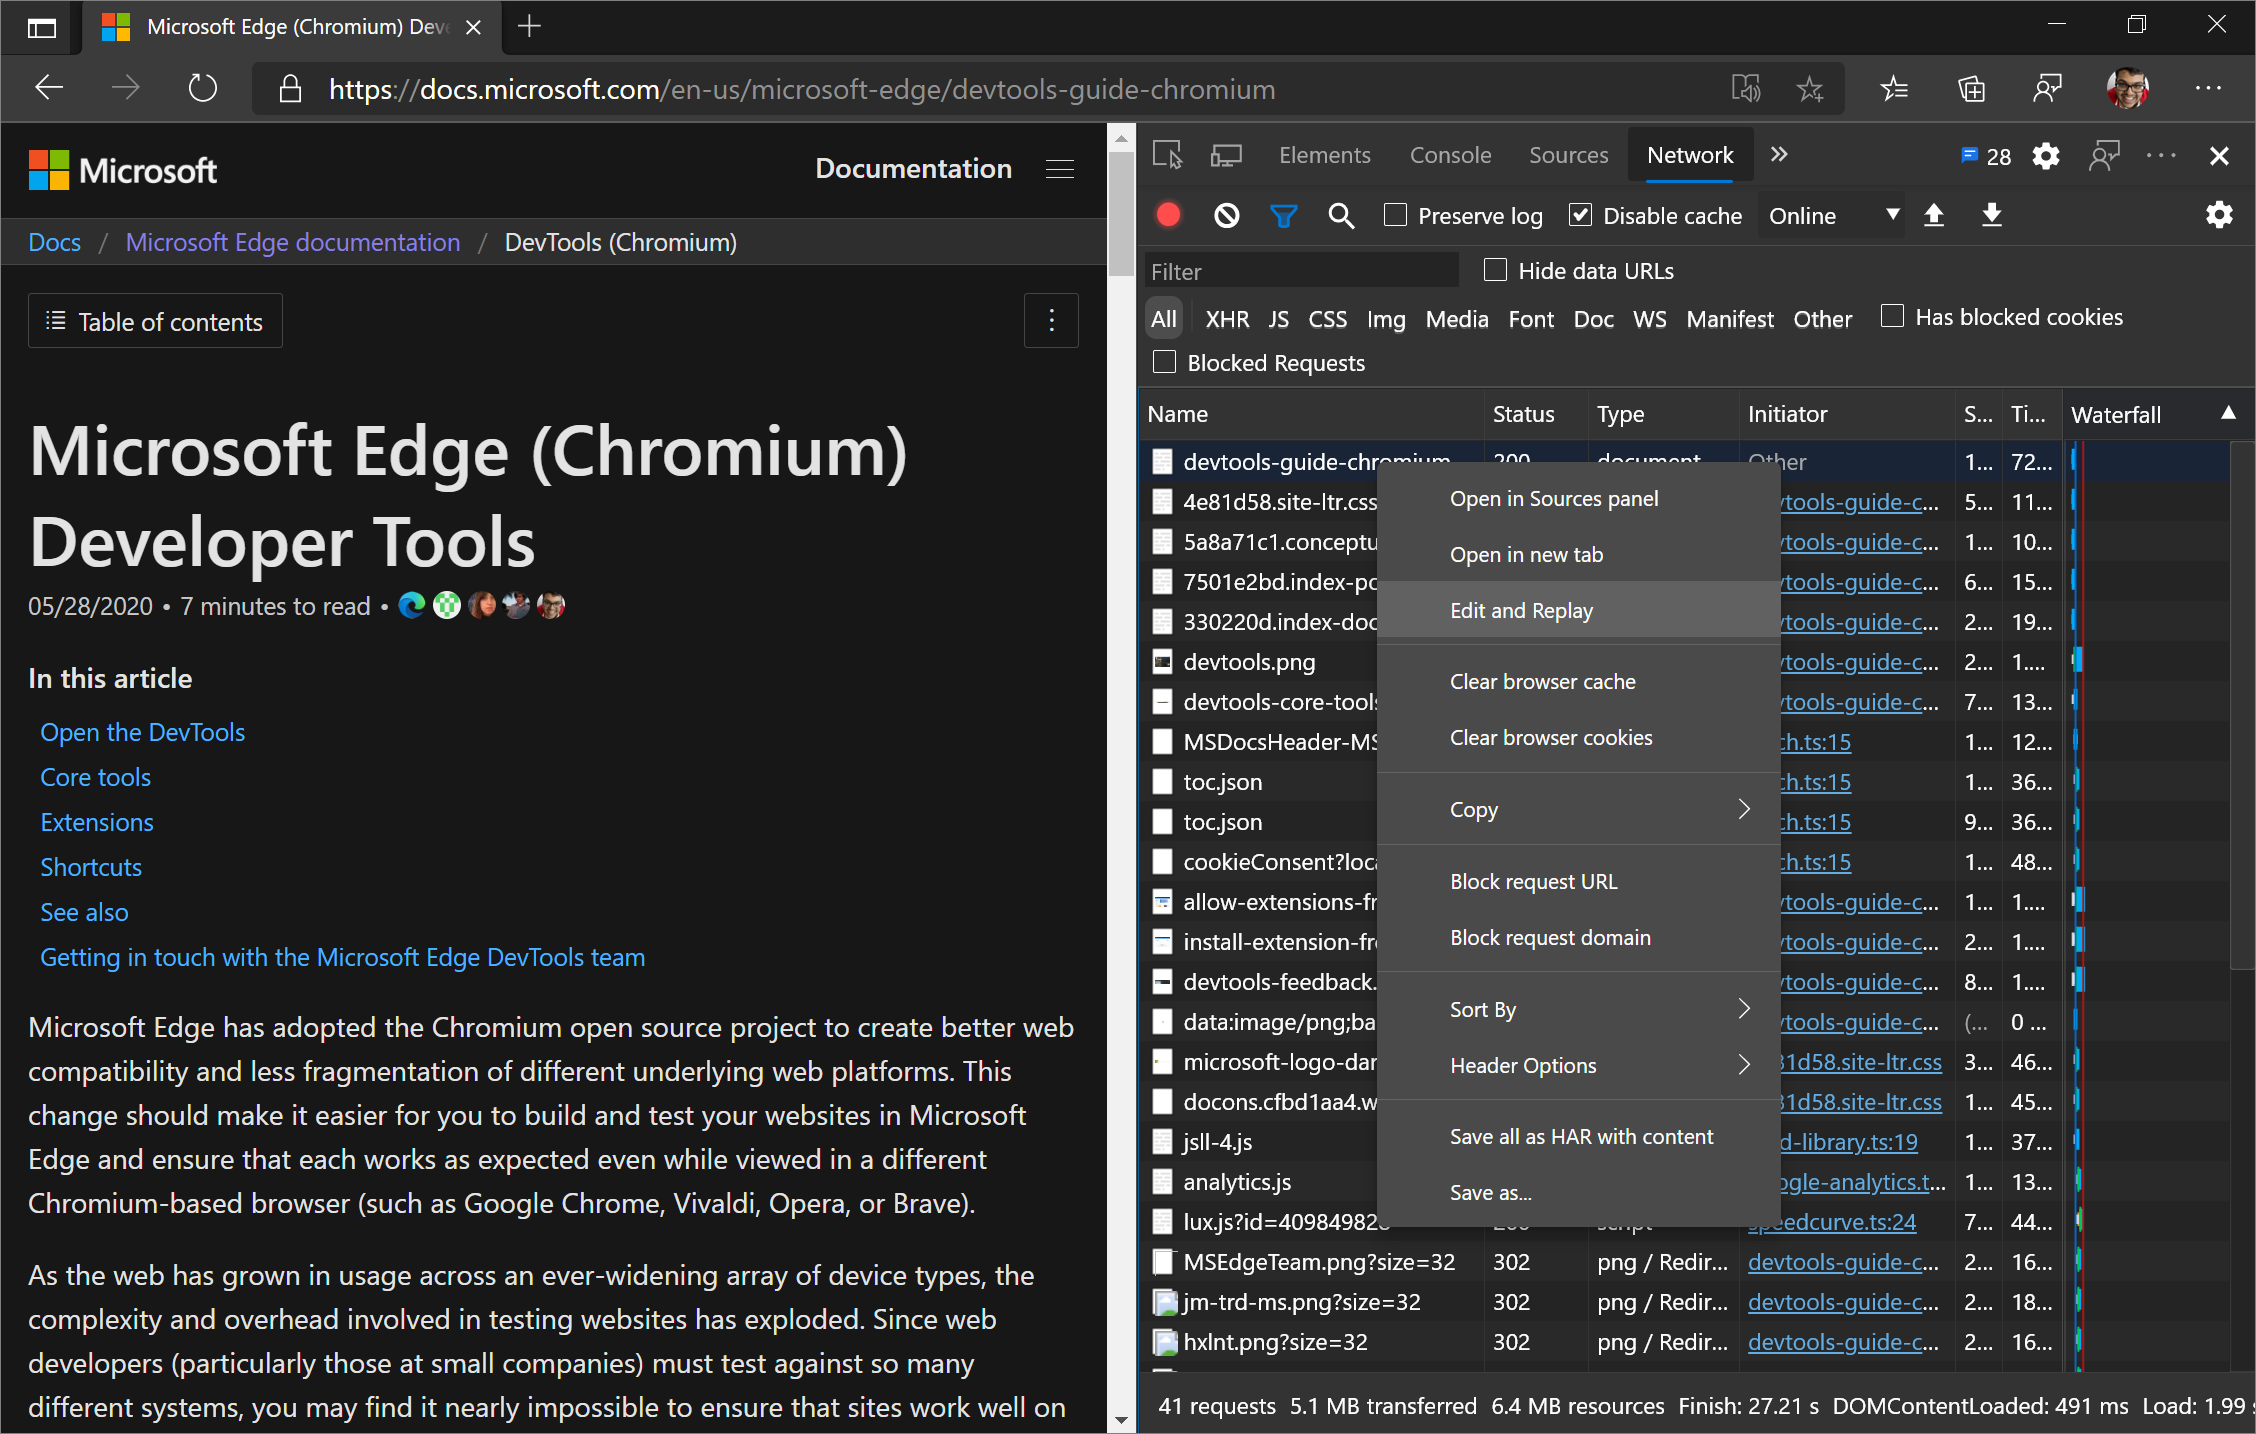Click the record (red circle) button
This screenshot has width=2256, height=1434.
click(x=1172, y=215)
